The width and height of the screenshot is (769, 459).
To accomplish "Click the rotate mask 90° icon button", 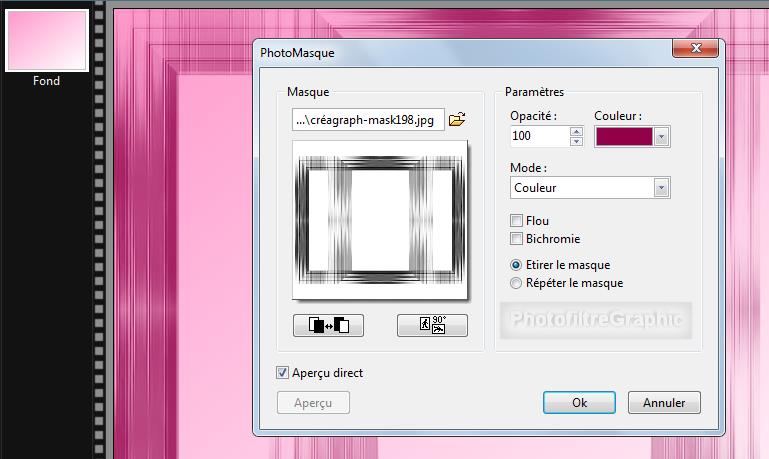I will 432,325.
